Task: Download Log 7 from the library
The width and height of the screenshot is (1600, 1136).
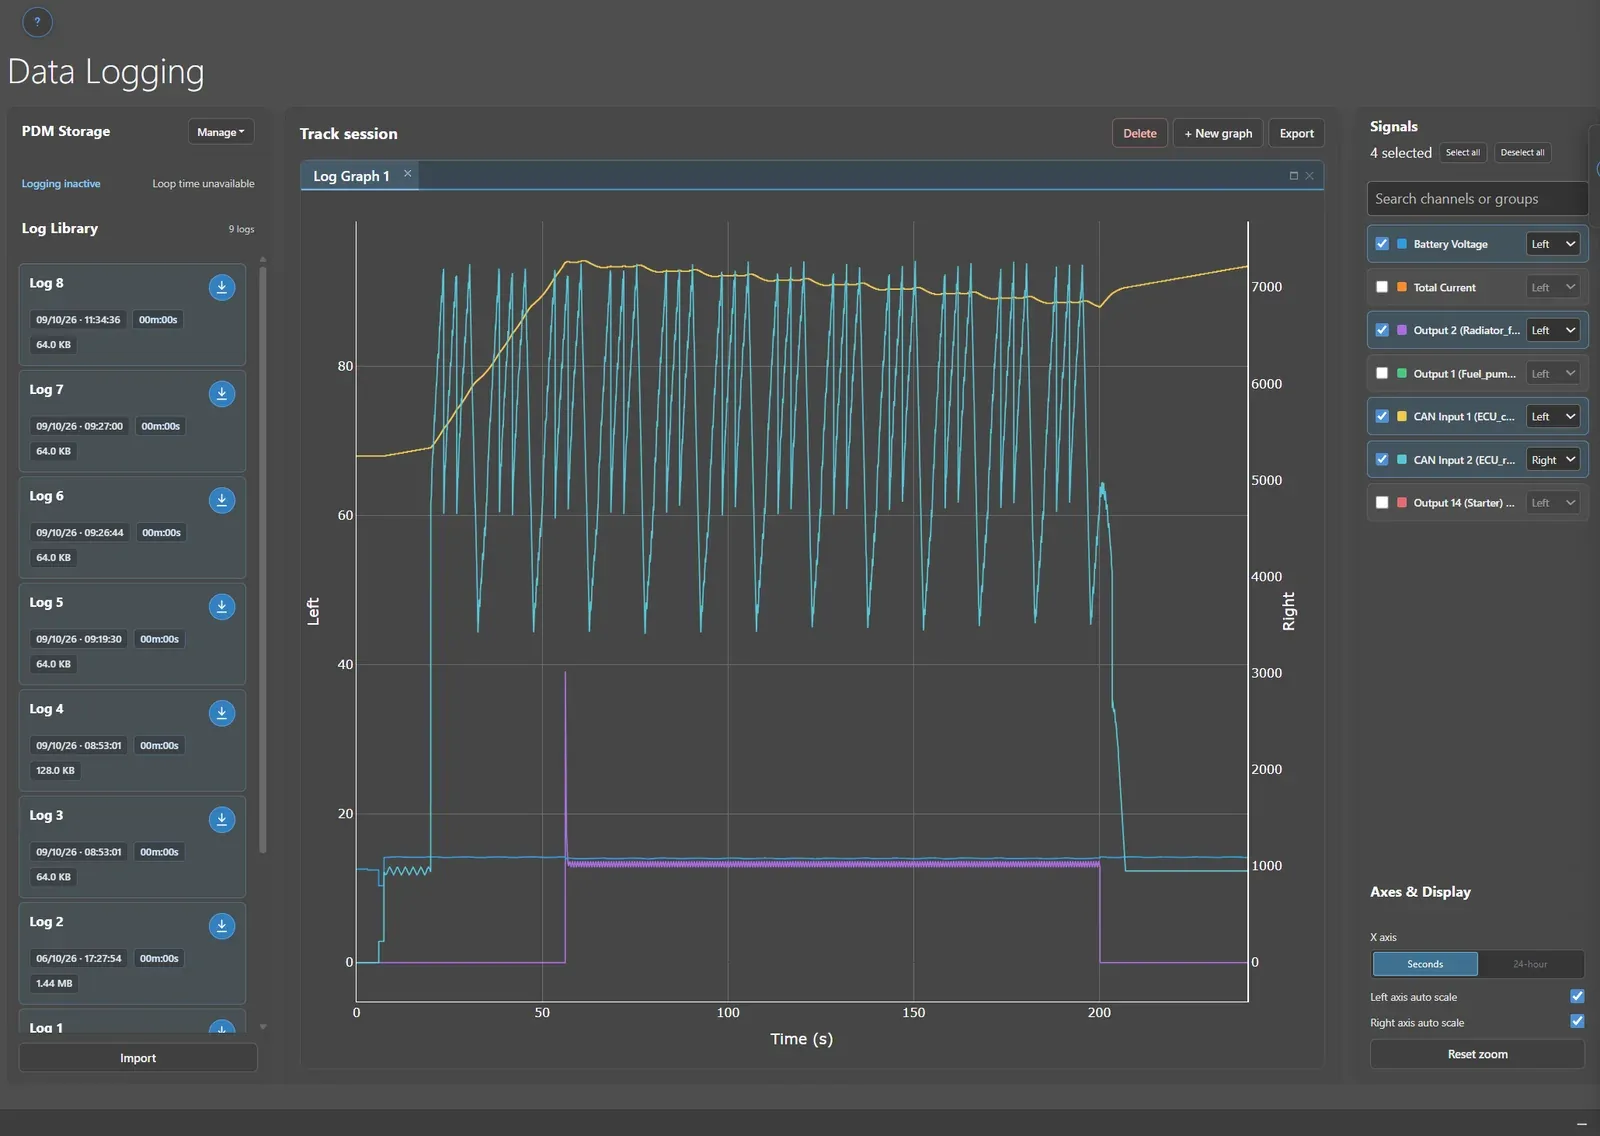Action: (222, 394)
